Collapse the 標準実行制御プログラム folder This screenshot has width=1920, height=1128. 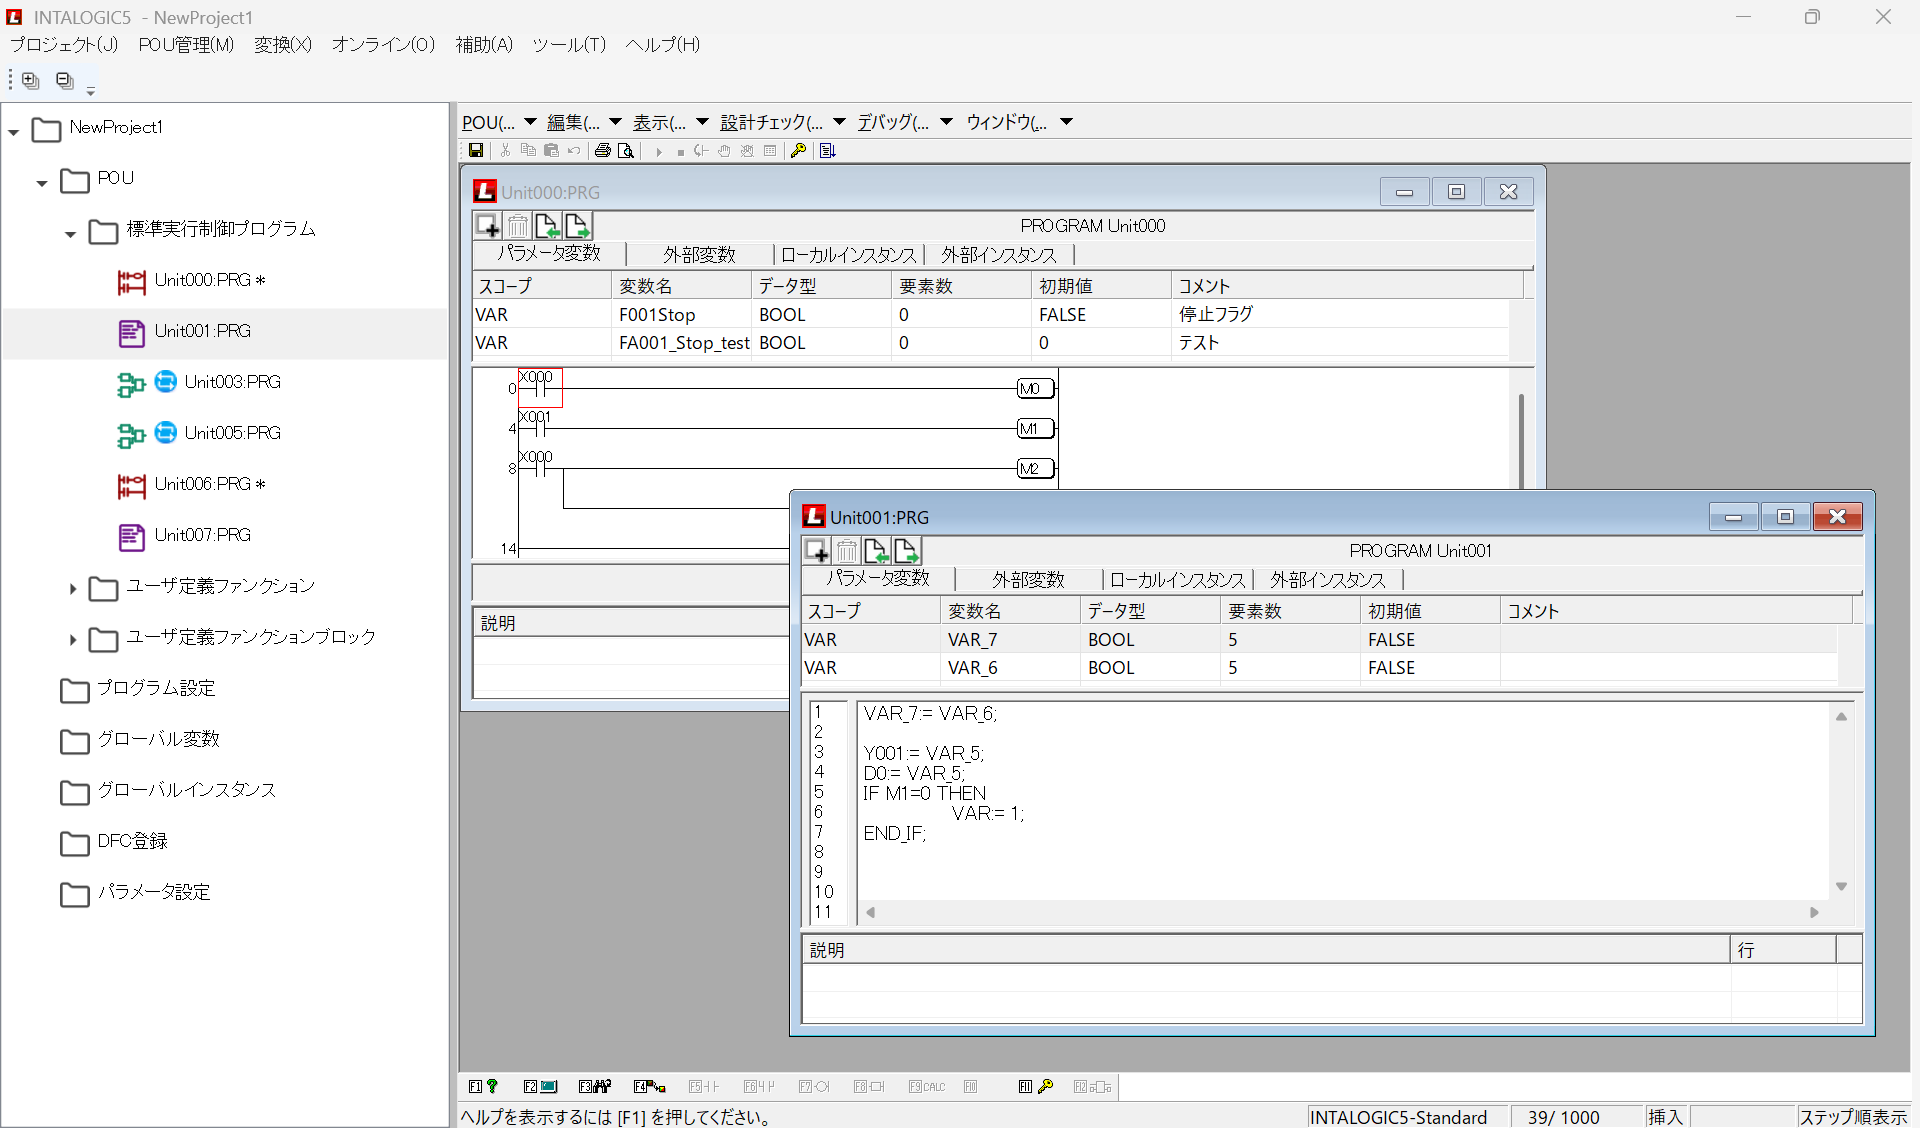[69, 233]
